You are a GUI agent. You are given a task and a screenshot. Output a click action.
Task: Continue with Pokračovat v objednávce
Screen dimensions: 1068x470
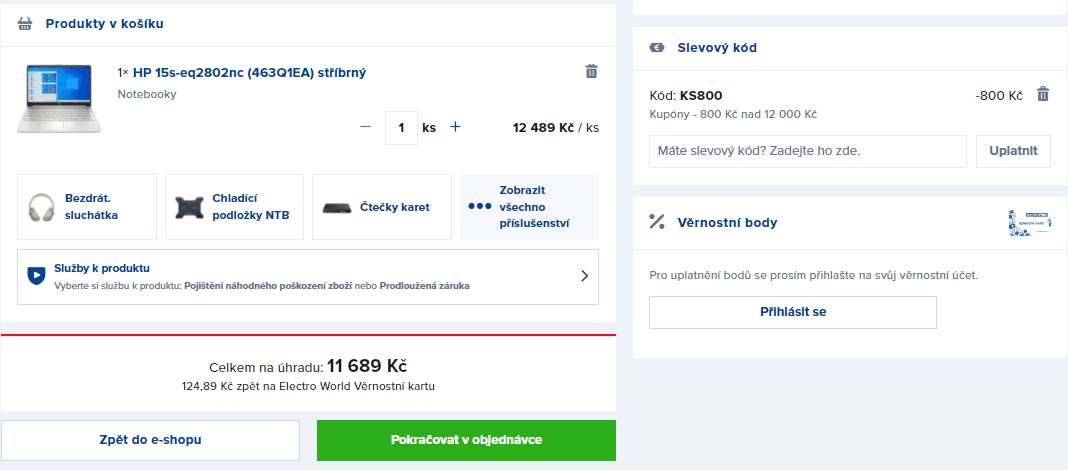pyautogui.click(x=466, y=440)
